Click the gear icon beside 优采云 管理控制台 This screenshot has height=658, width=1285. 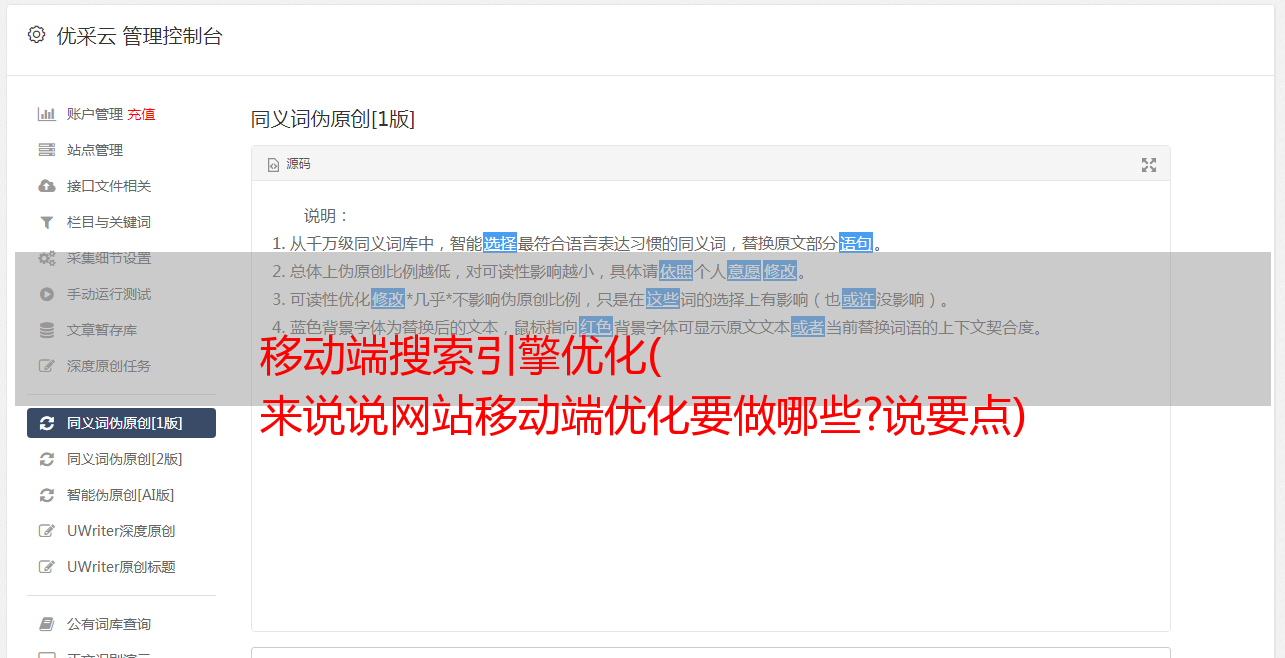36,35
